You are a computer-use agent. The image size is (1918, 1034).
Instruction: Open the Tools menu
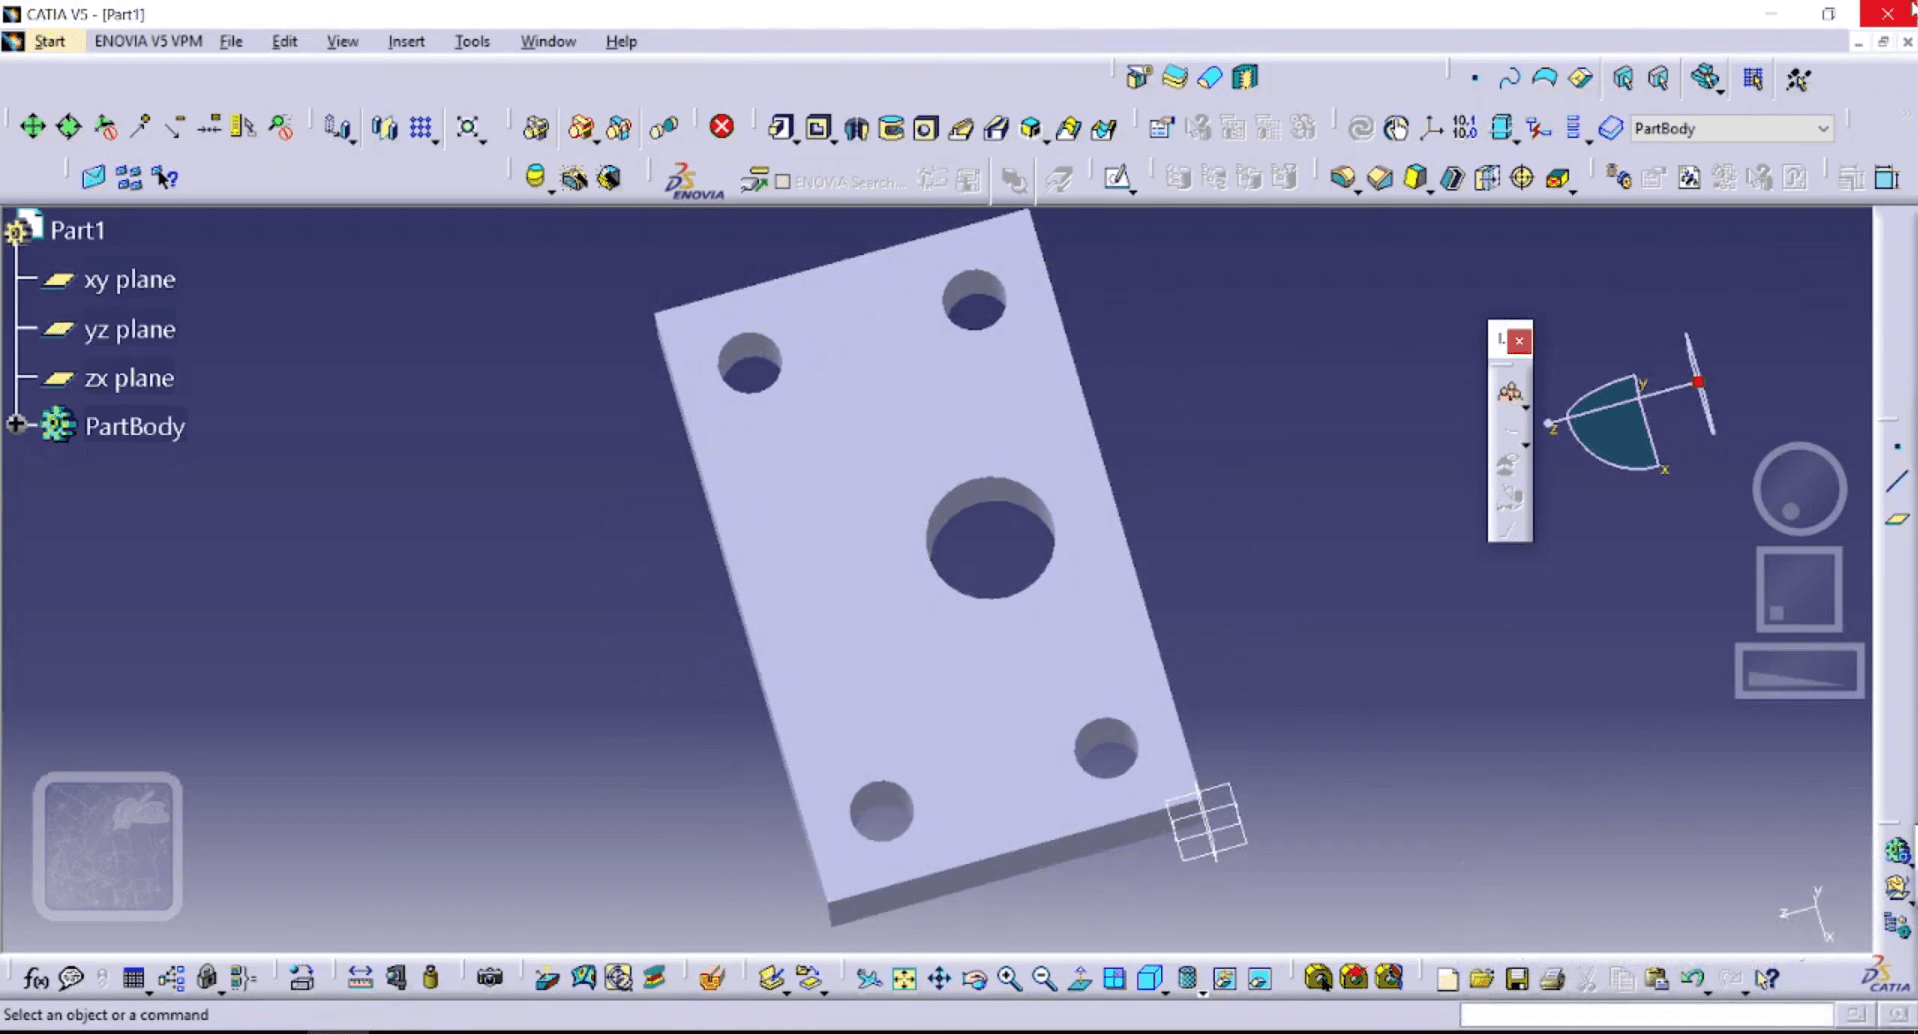pyautogui.click(x=471, y=41)
